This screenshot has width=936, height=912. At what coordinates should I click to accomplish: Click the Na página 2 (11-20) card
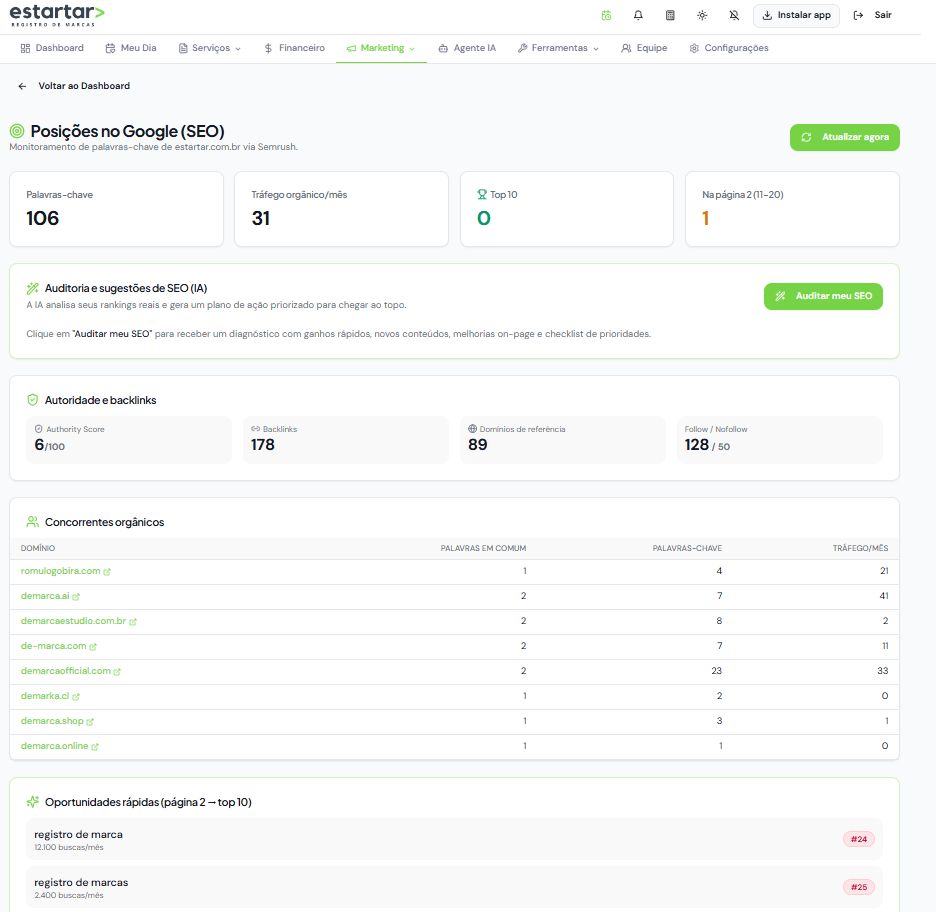pyautogui.click(x=792, y=209)
